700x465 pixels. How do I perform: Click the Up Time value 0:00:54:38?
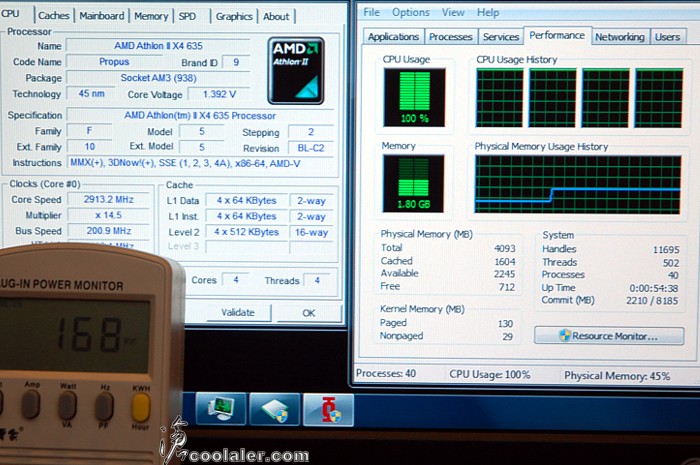click(x=654, y=288)
